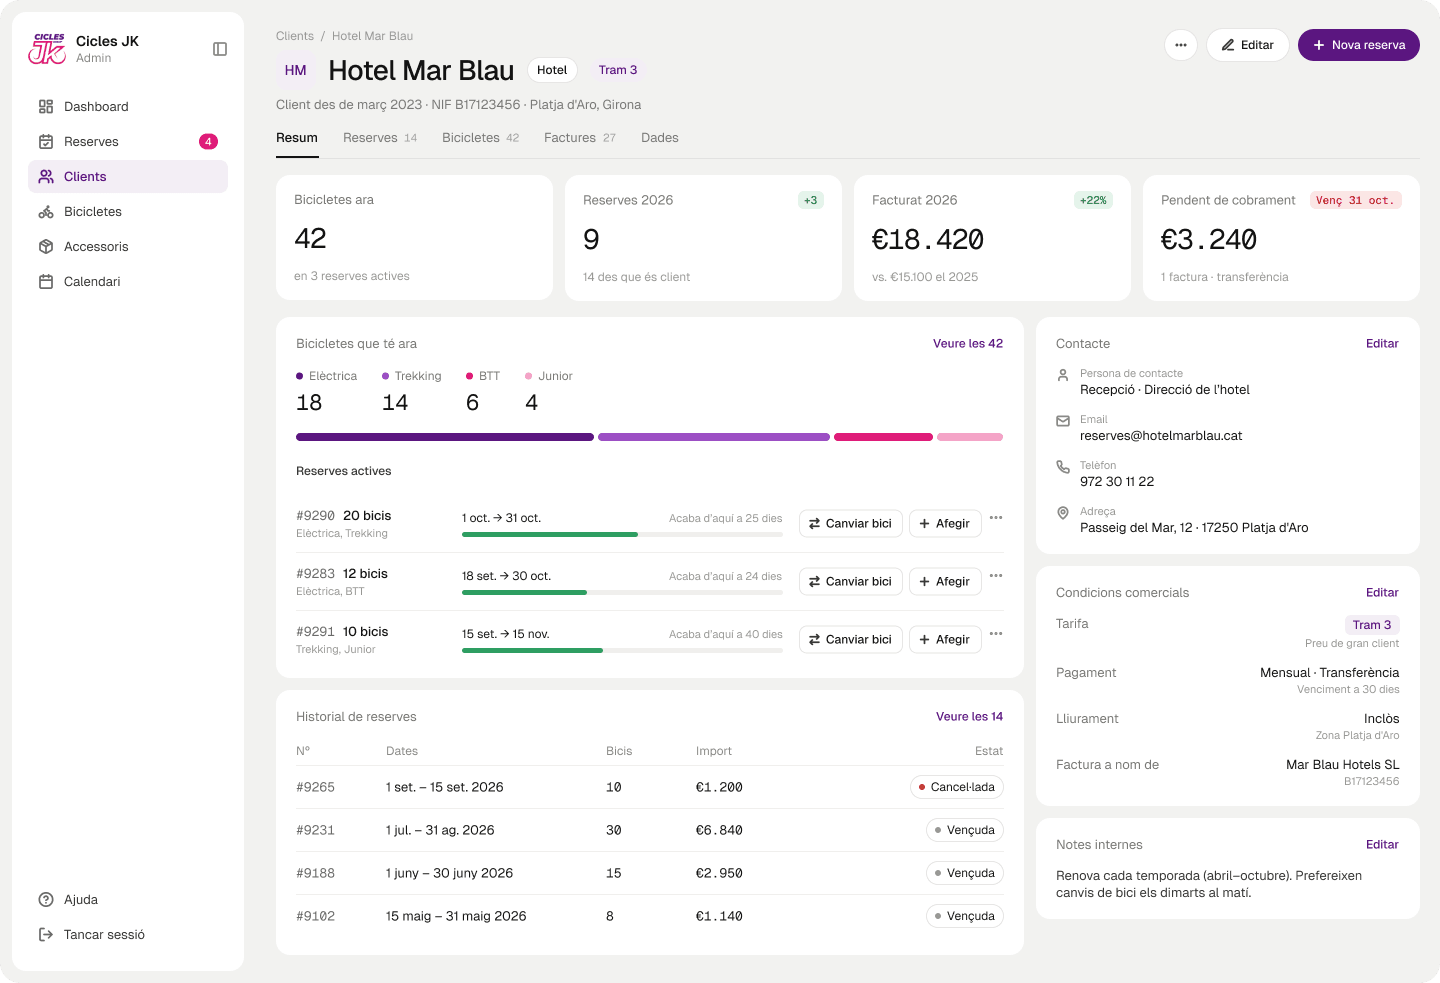Click the email envelope icon
The width and height of the screenshot is (1440, 983).
[1063, 421]
